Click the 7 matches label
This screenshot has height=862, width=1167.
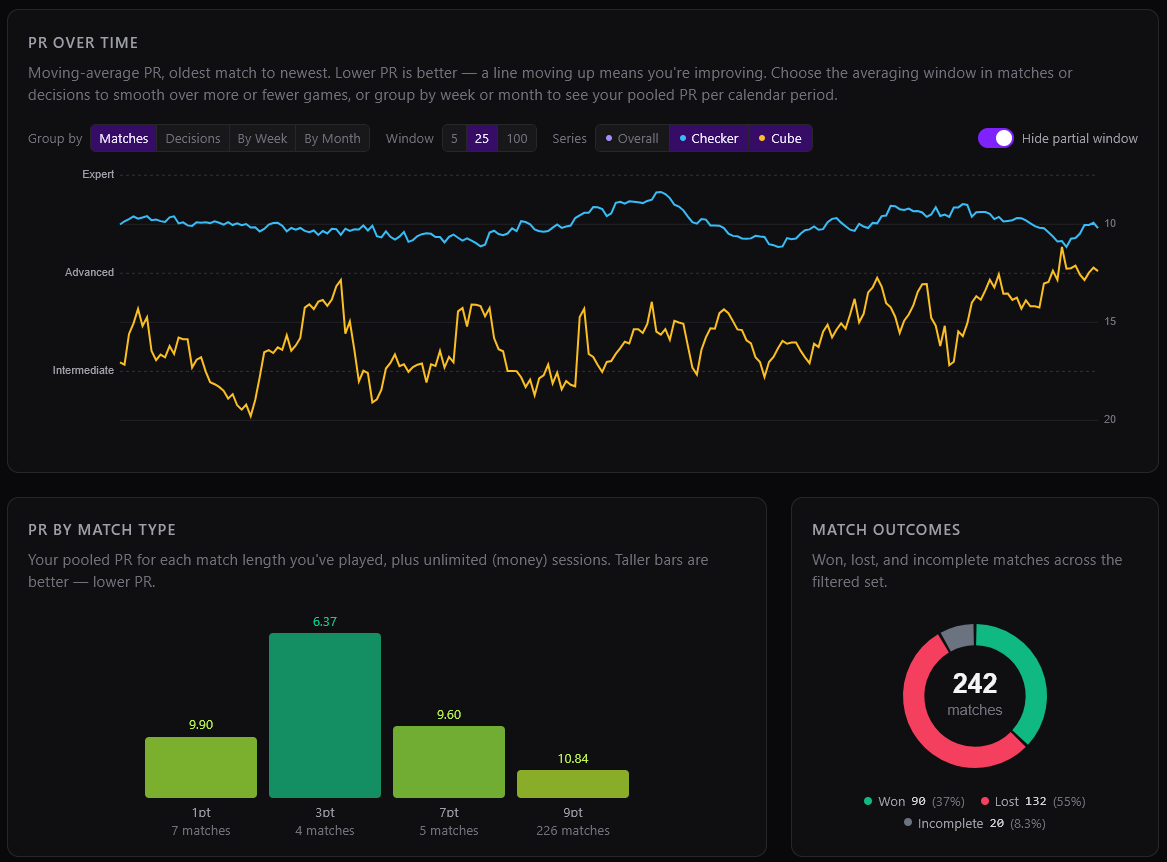[201, 831]
